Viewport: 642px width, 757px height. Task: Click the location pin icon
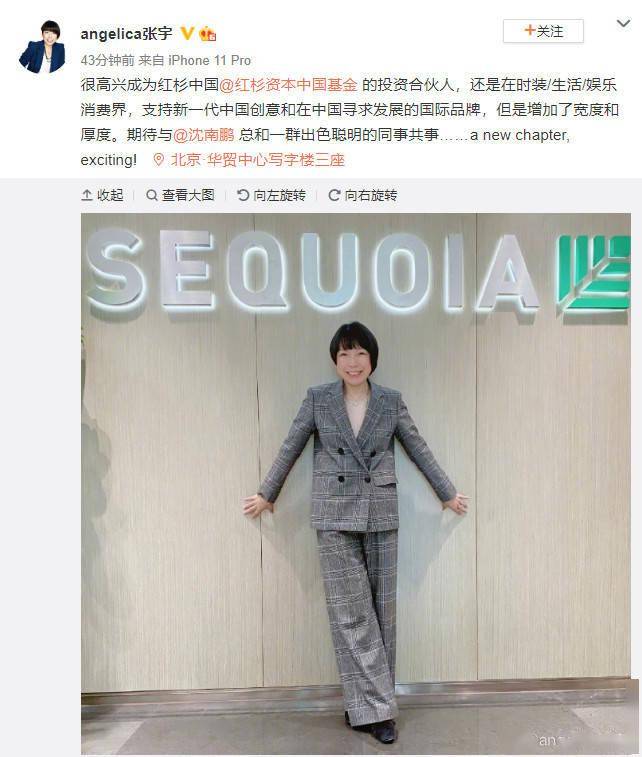coord(158,159)
